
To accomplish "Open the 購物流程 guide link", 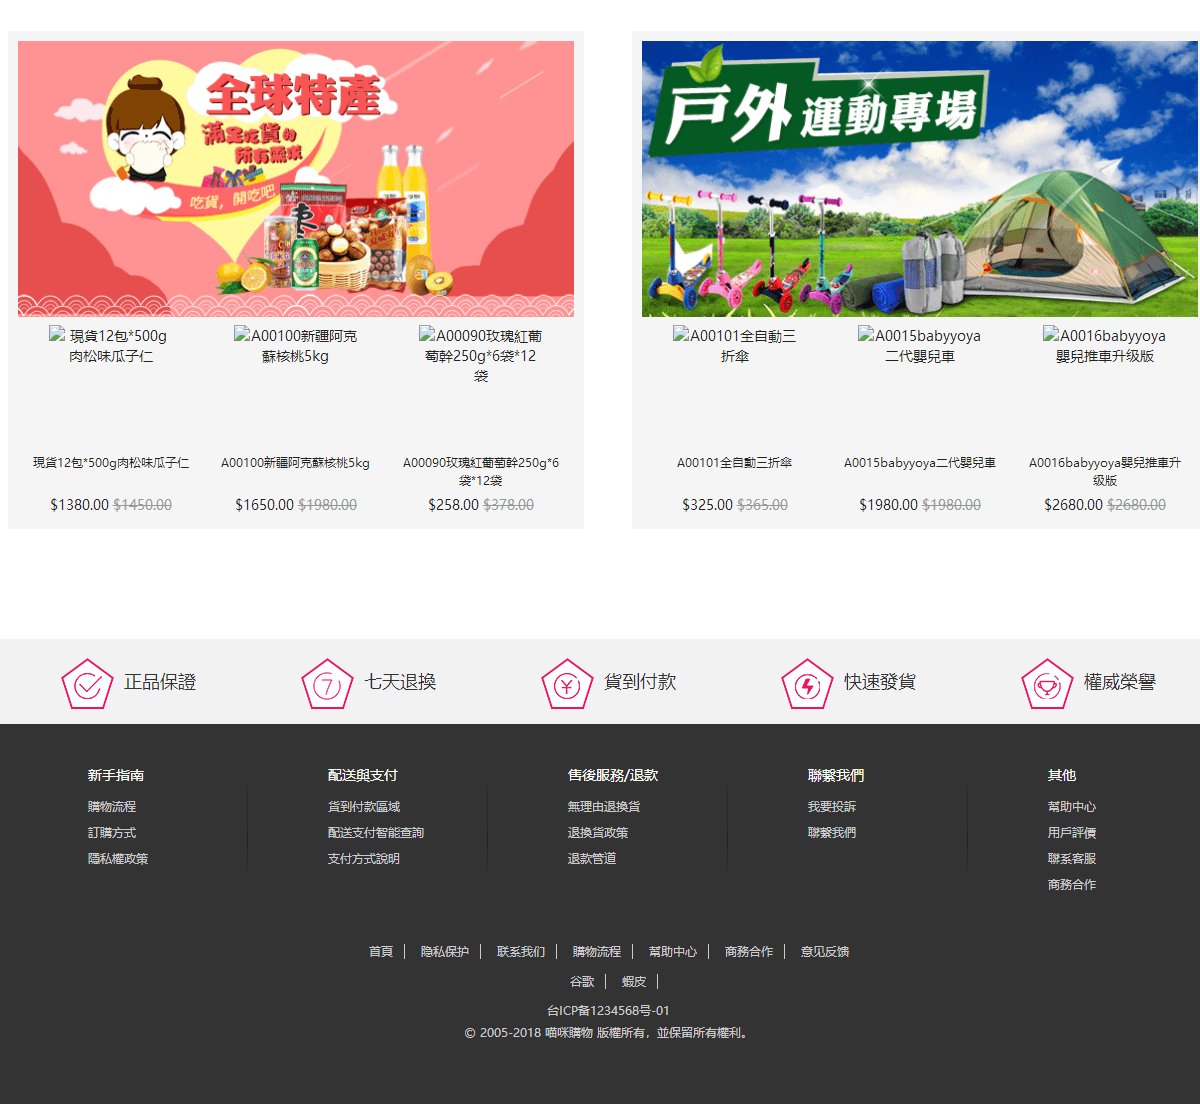I will pos(110,806).
